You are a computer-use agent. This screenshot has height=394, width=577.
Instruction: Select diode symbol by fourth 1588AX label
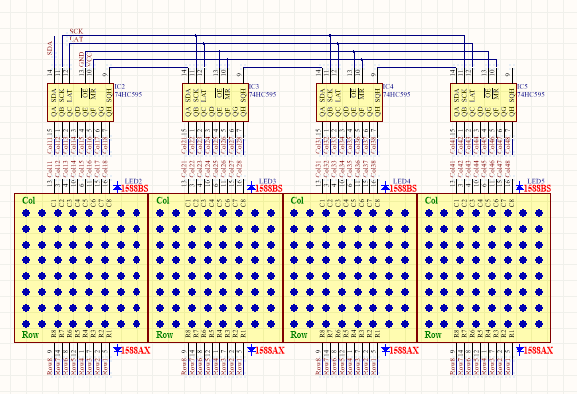(520, 350)
